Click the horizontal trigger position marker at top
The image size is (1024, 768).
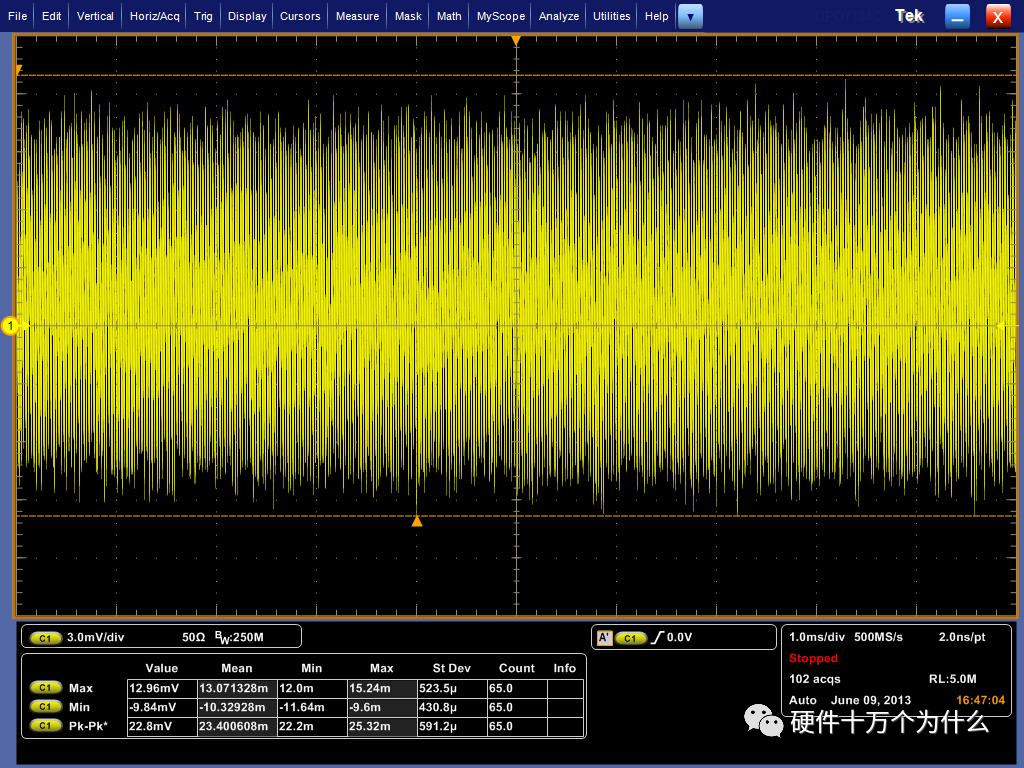pos(516,41)
